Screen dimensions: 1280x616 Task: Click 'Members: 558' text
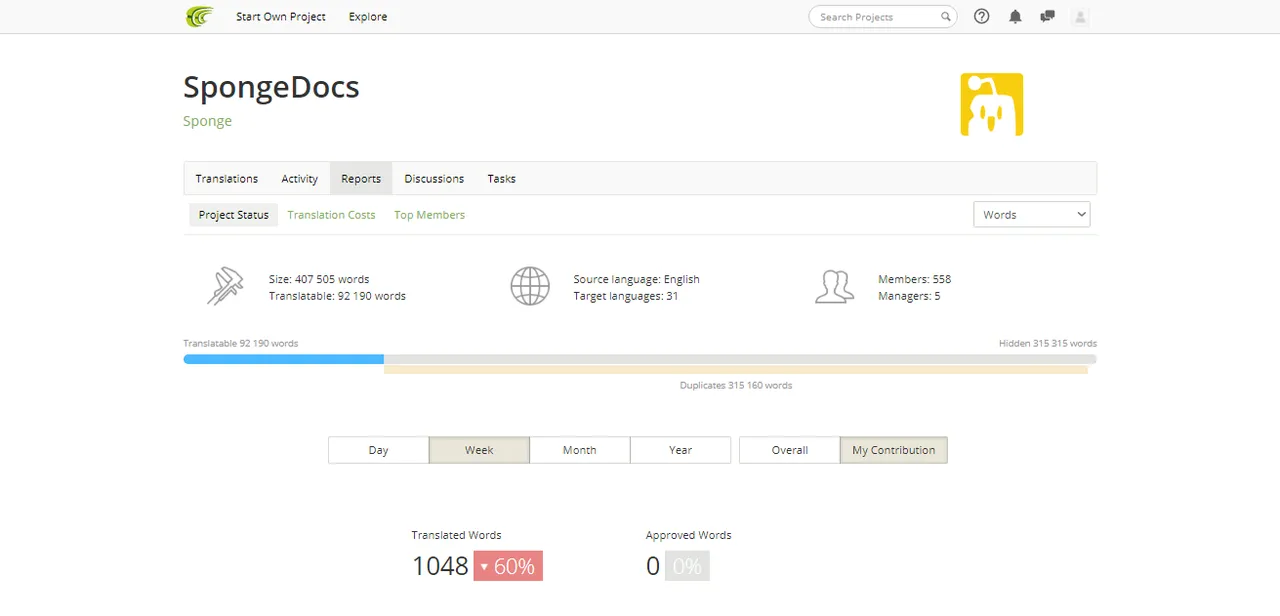click(x=914, y=279)
